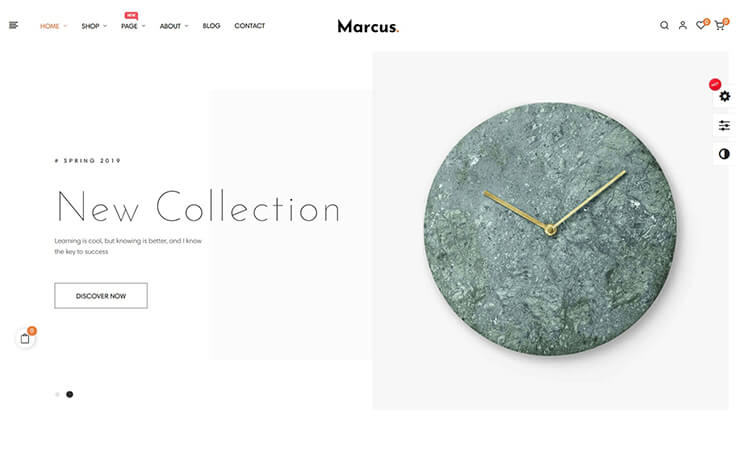The height and width of the screenshot is (456, 736).
Task: Open the hamburger side menu icon
Action: point(14,25)
